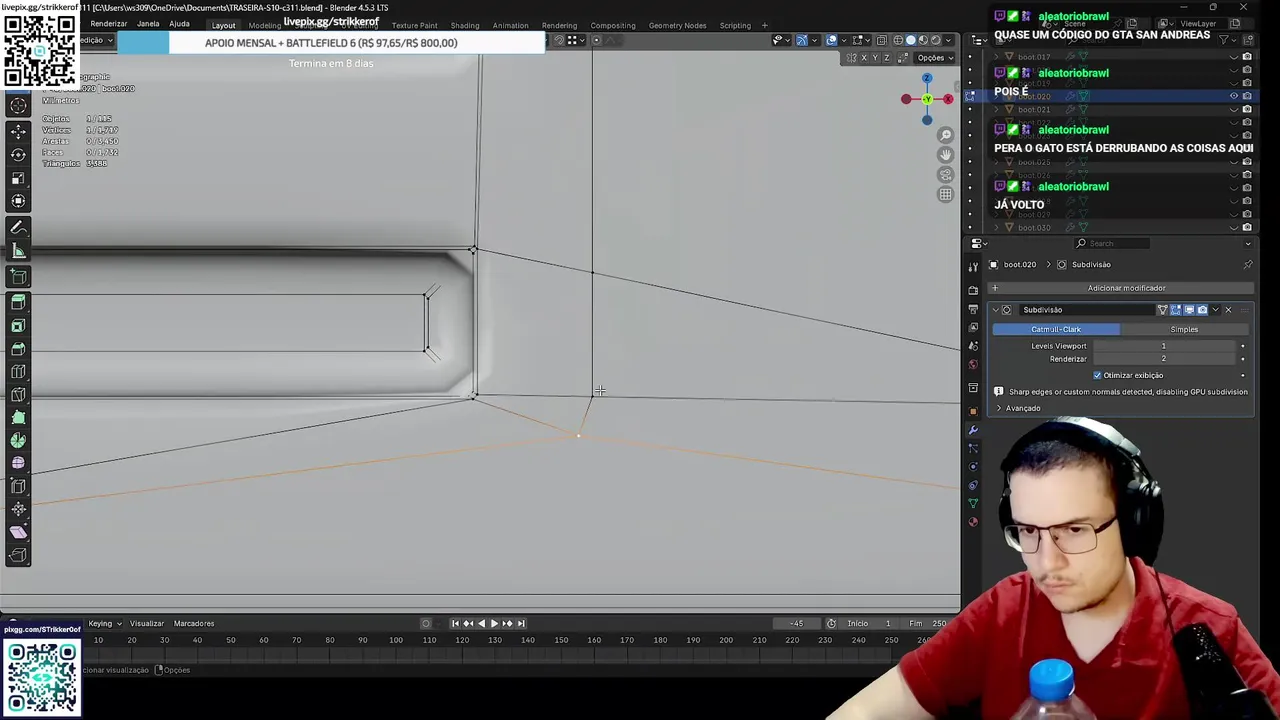Hide boot.020 with its eye icon
Image resolution: width=1280 pixels, height=720 pixels.
point(1233,96)
